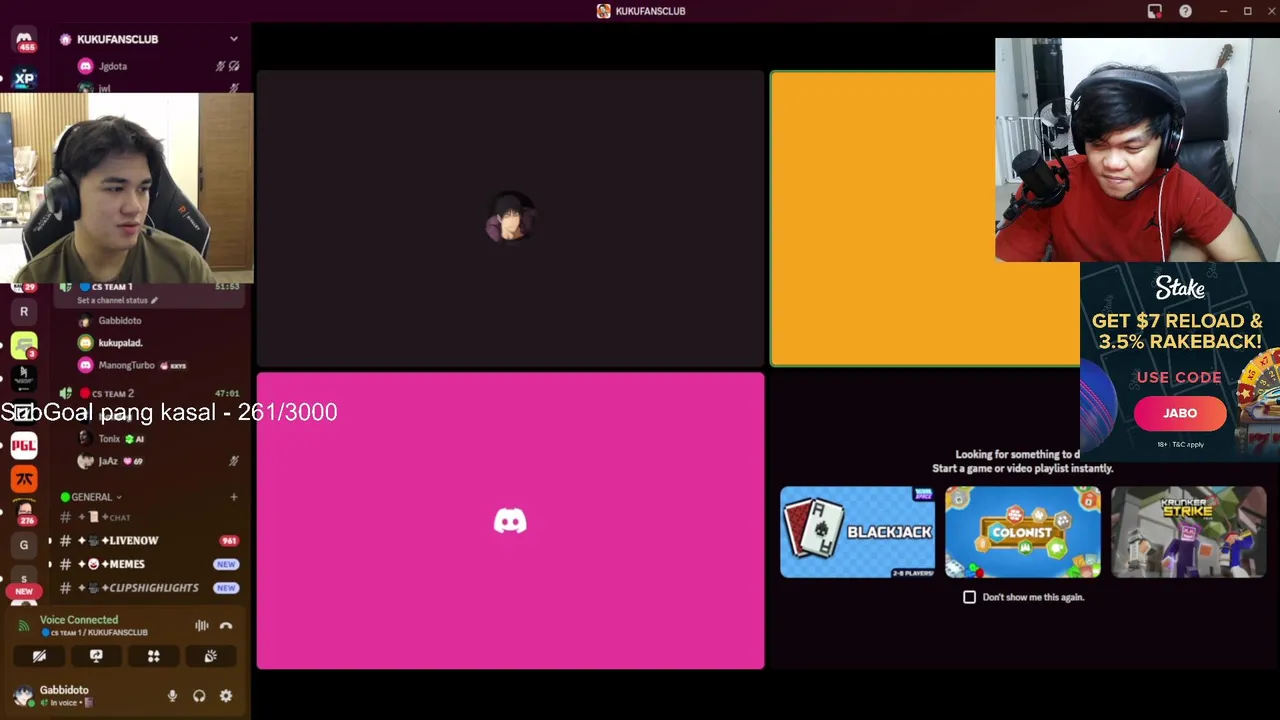Click Gabbidoto user avatar in bottom panel
Image resolution: width=1280 pixels, height=720 pixels.
tap(23, 696)
